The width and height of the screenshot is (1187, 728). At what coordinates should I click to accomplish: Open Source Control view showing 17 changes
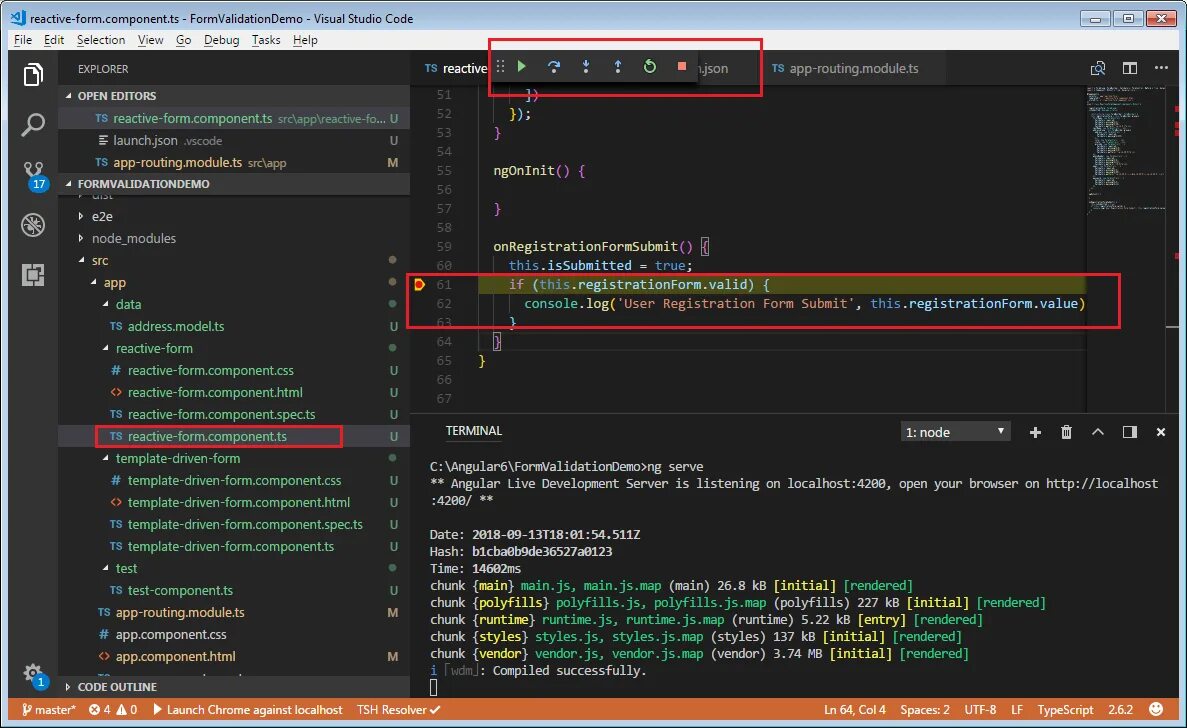[x=33, y=168]
